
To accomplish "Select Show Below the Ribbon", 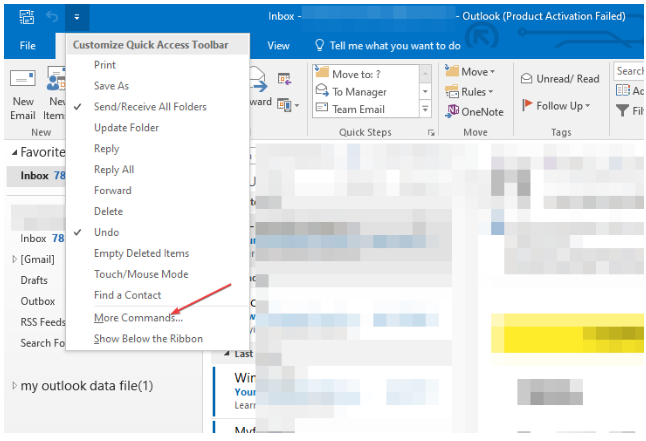I will (148, 339).
